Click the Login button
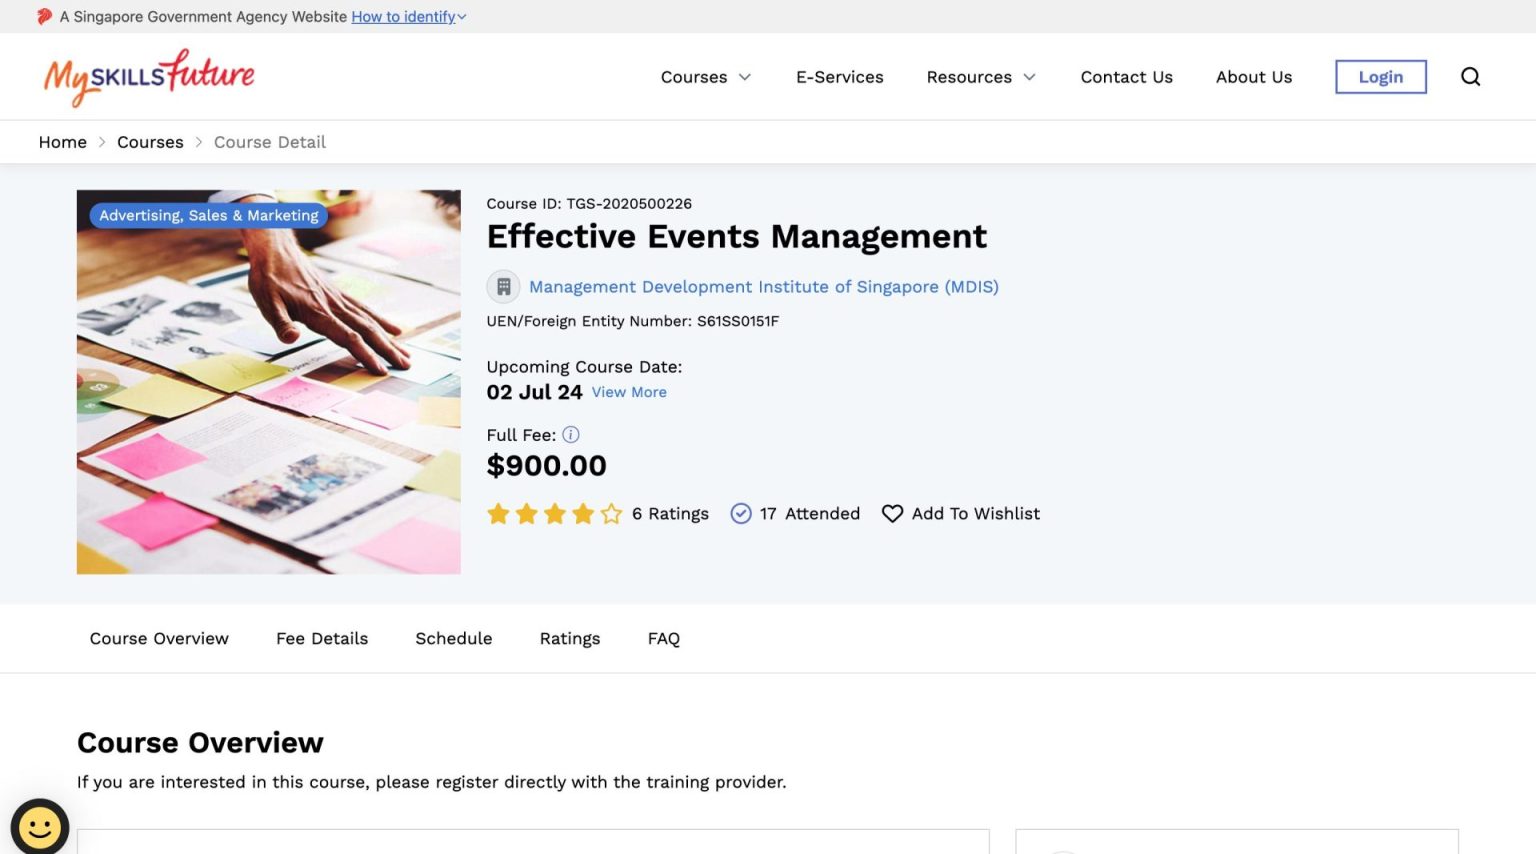The height and width of the screenshot is (854, 1536). pyautogui.click(x=1380, y=76)
